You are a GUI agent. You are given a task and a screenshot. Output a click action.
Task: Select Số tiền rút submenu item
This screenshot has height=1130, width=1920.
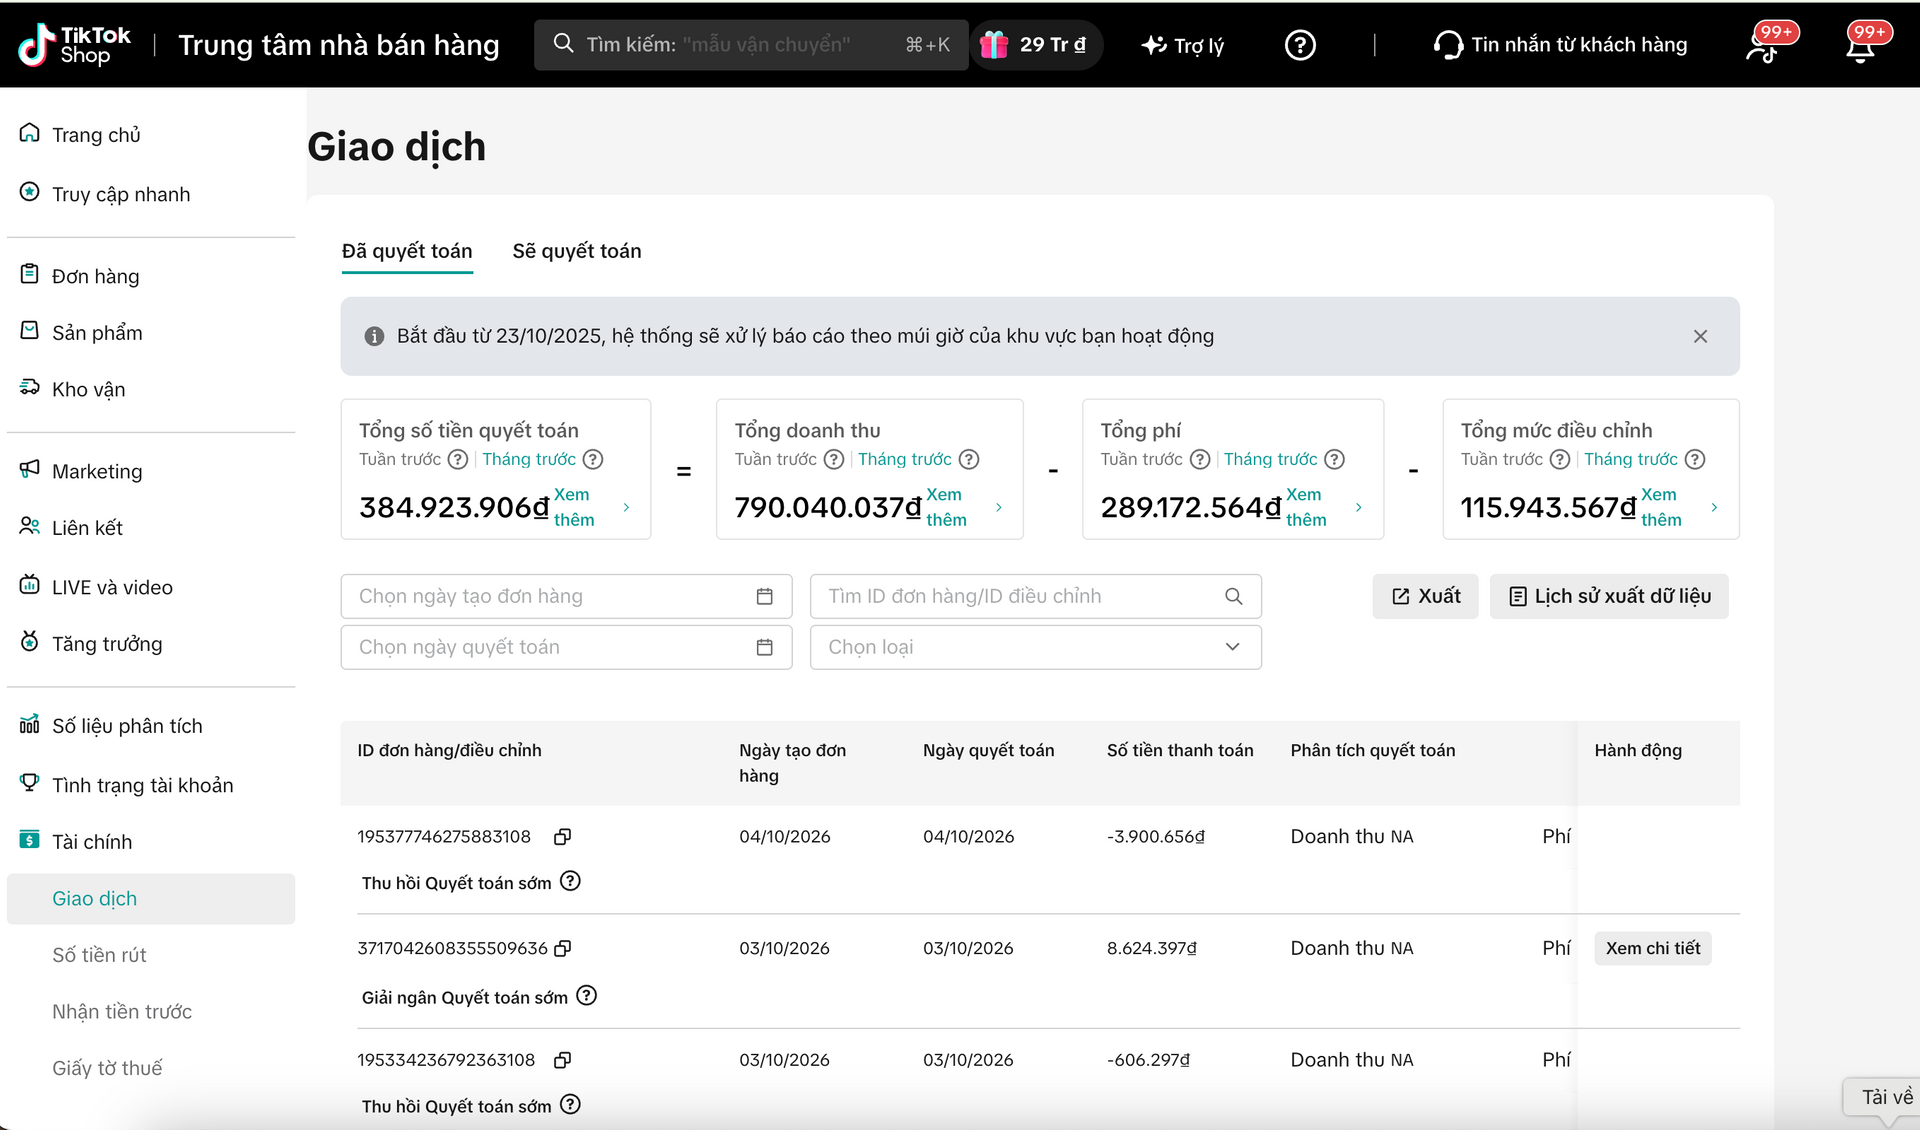coord(99,955)
